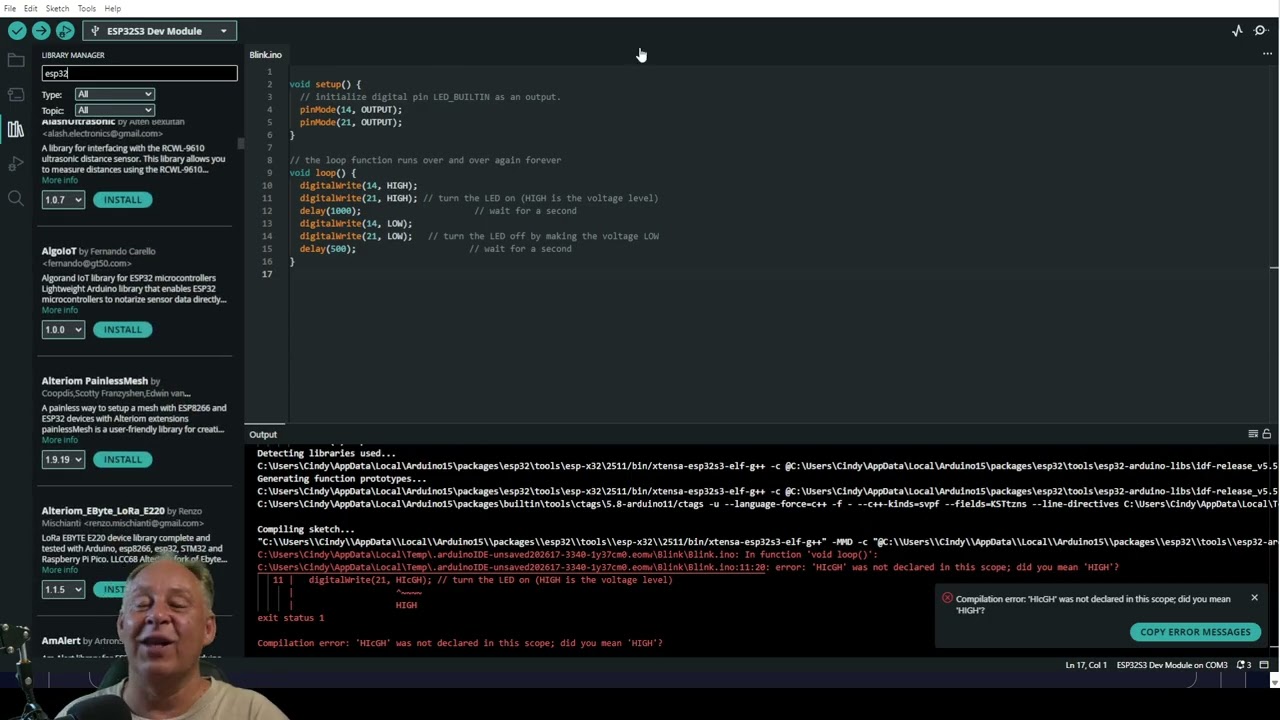Click the LIBRARY MANAGER panel heading

(73, 55)
